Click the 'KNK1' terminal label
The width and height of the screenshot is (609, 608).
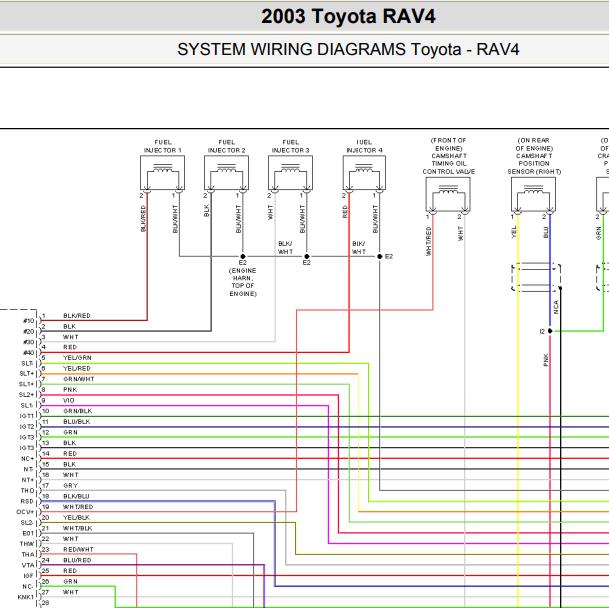point(26,597)
